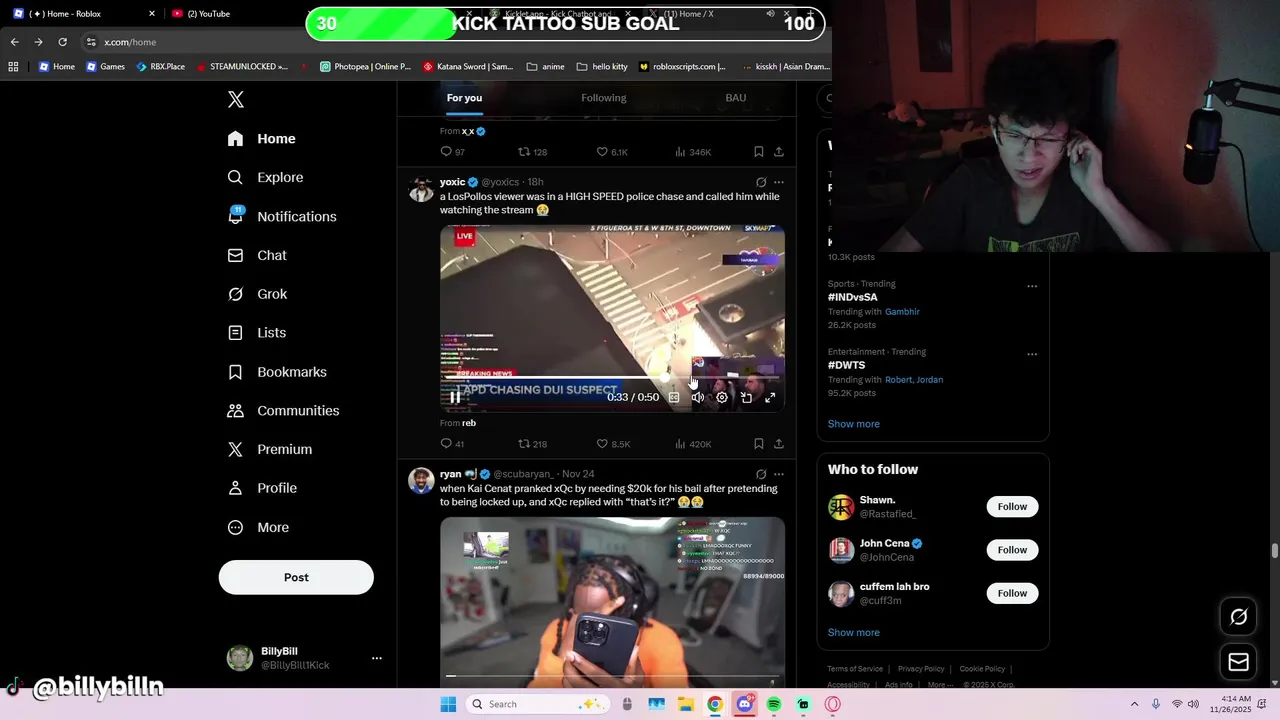Open Grok in the sidebar

click(258, 294)
